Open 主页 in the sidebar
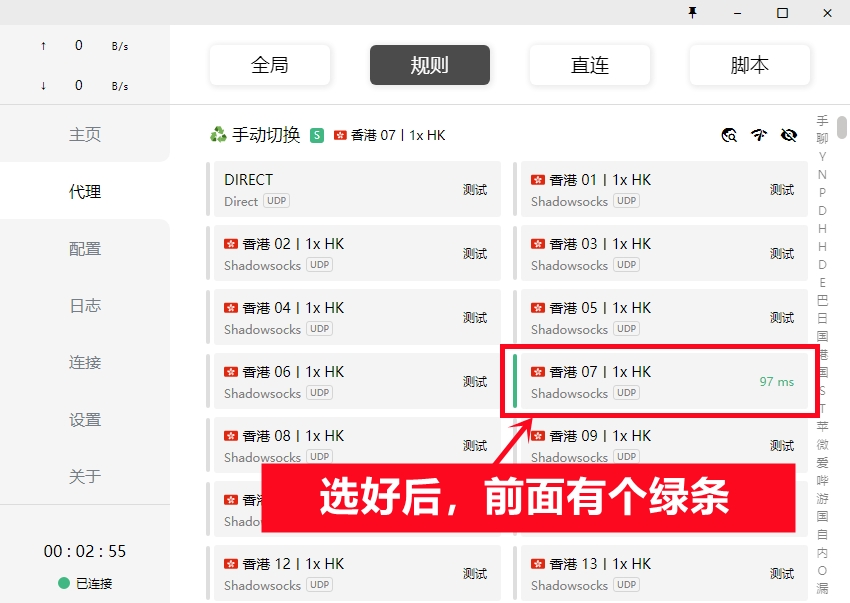The height and width of the screenshot is (603, 850). pos(85,134)
